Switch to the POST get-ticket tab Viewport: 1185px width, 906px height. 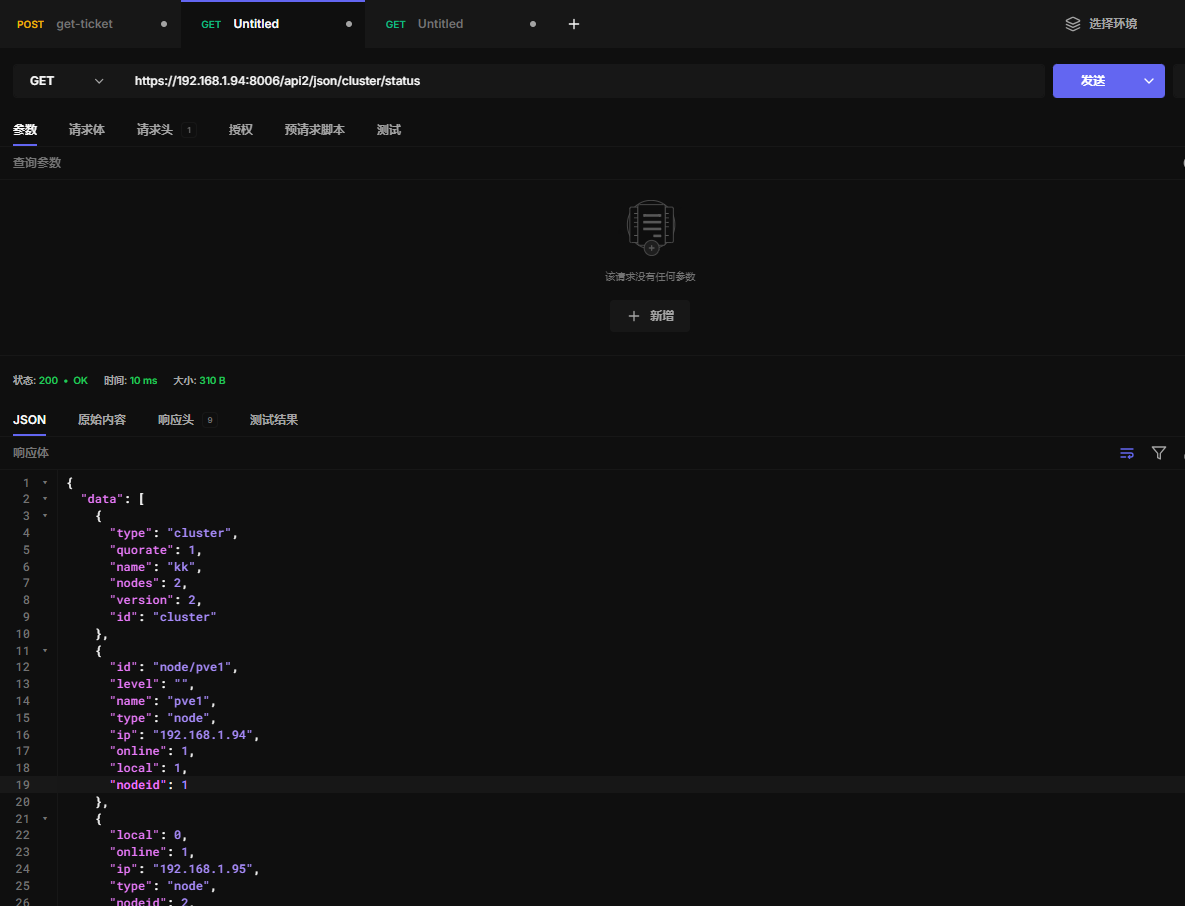coord(84,24)
